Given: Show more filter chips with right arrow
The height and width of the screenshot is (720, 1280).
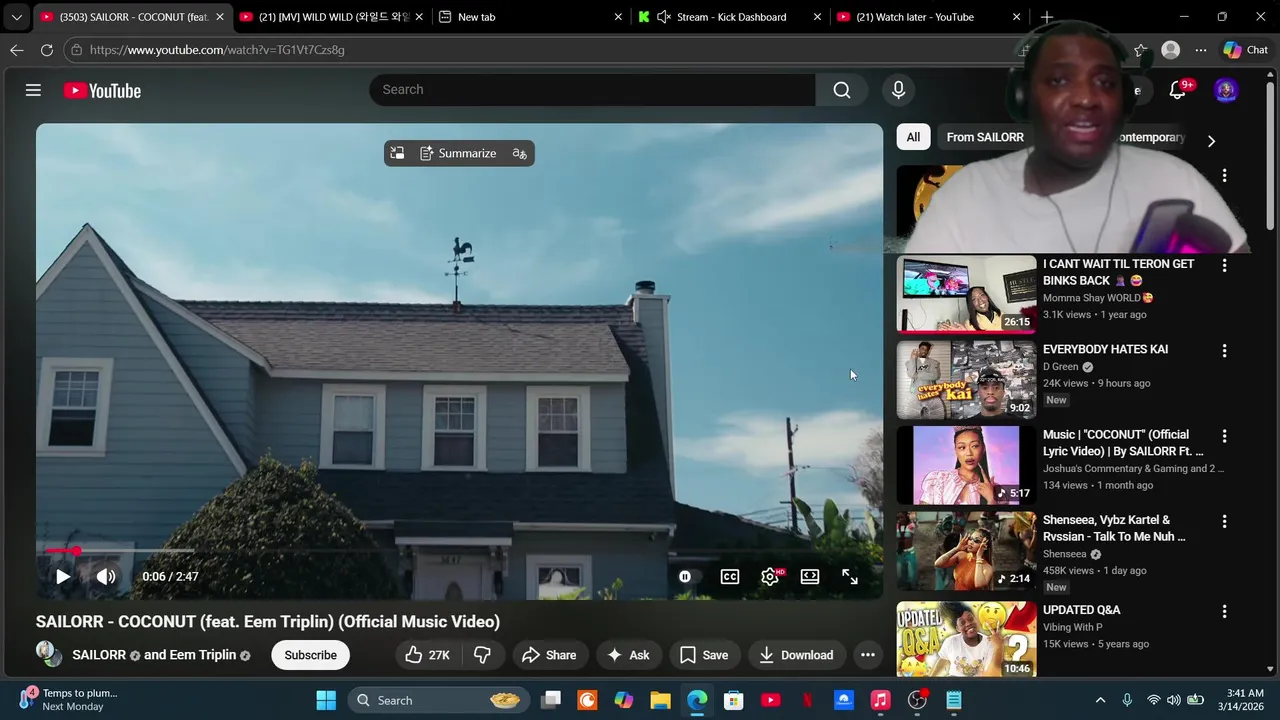Looking at the screenshot, I should (1211, 141).
